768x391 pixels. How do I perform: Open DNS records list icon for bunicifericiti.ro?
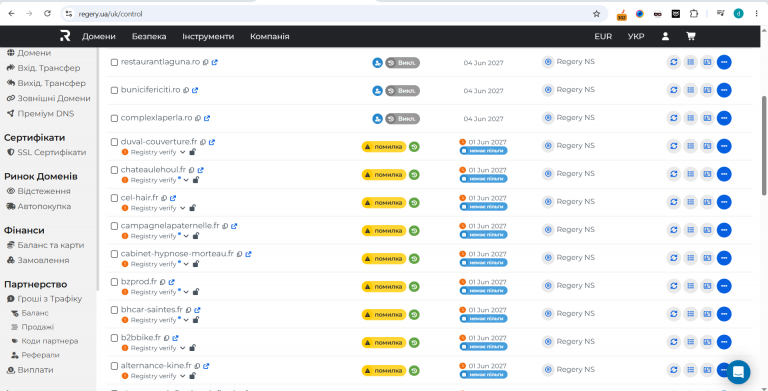690,90
